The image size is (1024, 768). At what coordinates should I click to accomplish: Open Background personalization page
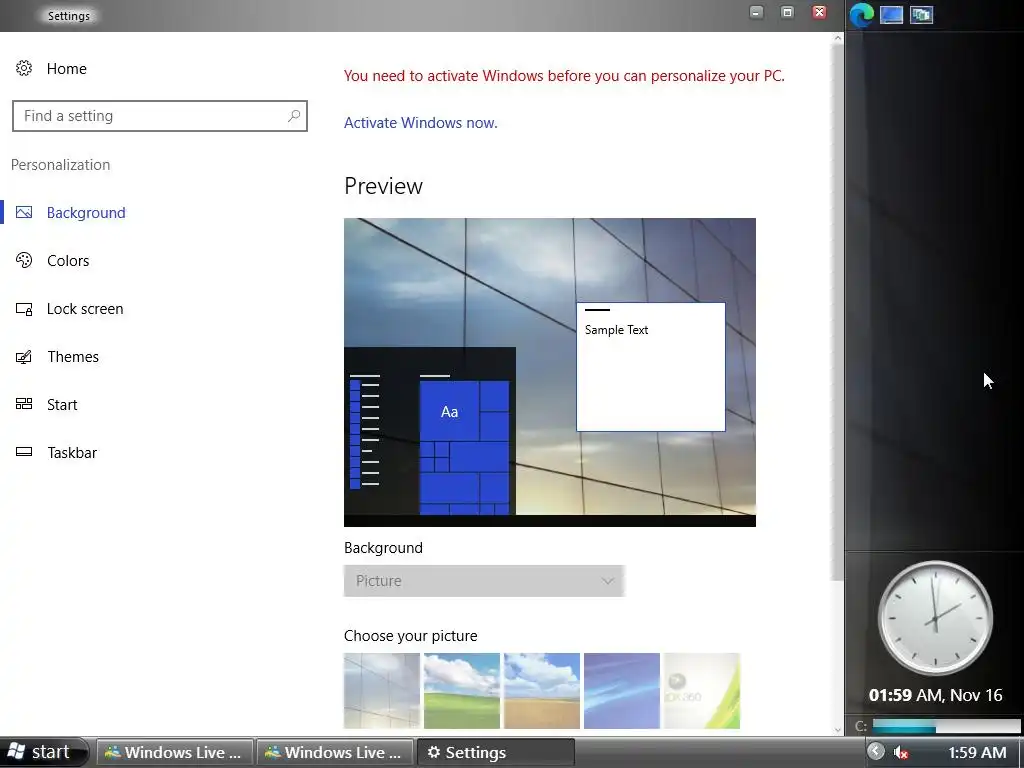(x=86, y=213)
